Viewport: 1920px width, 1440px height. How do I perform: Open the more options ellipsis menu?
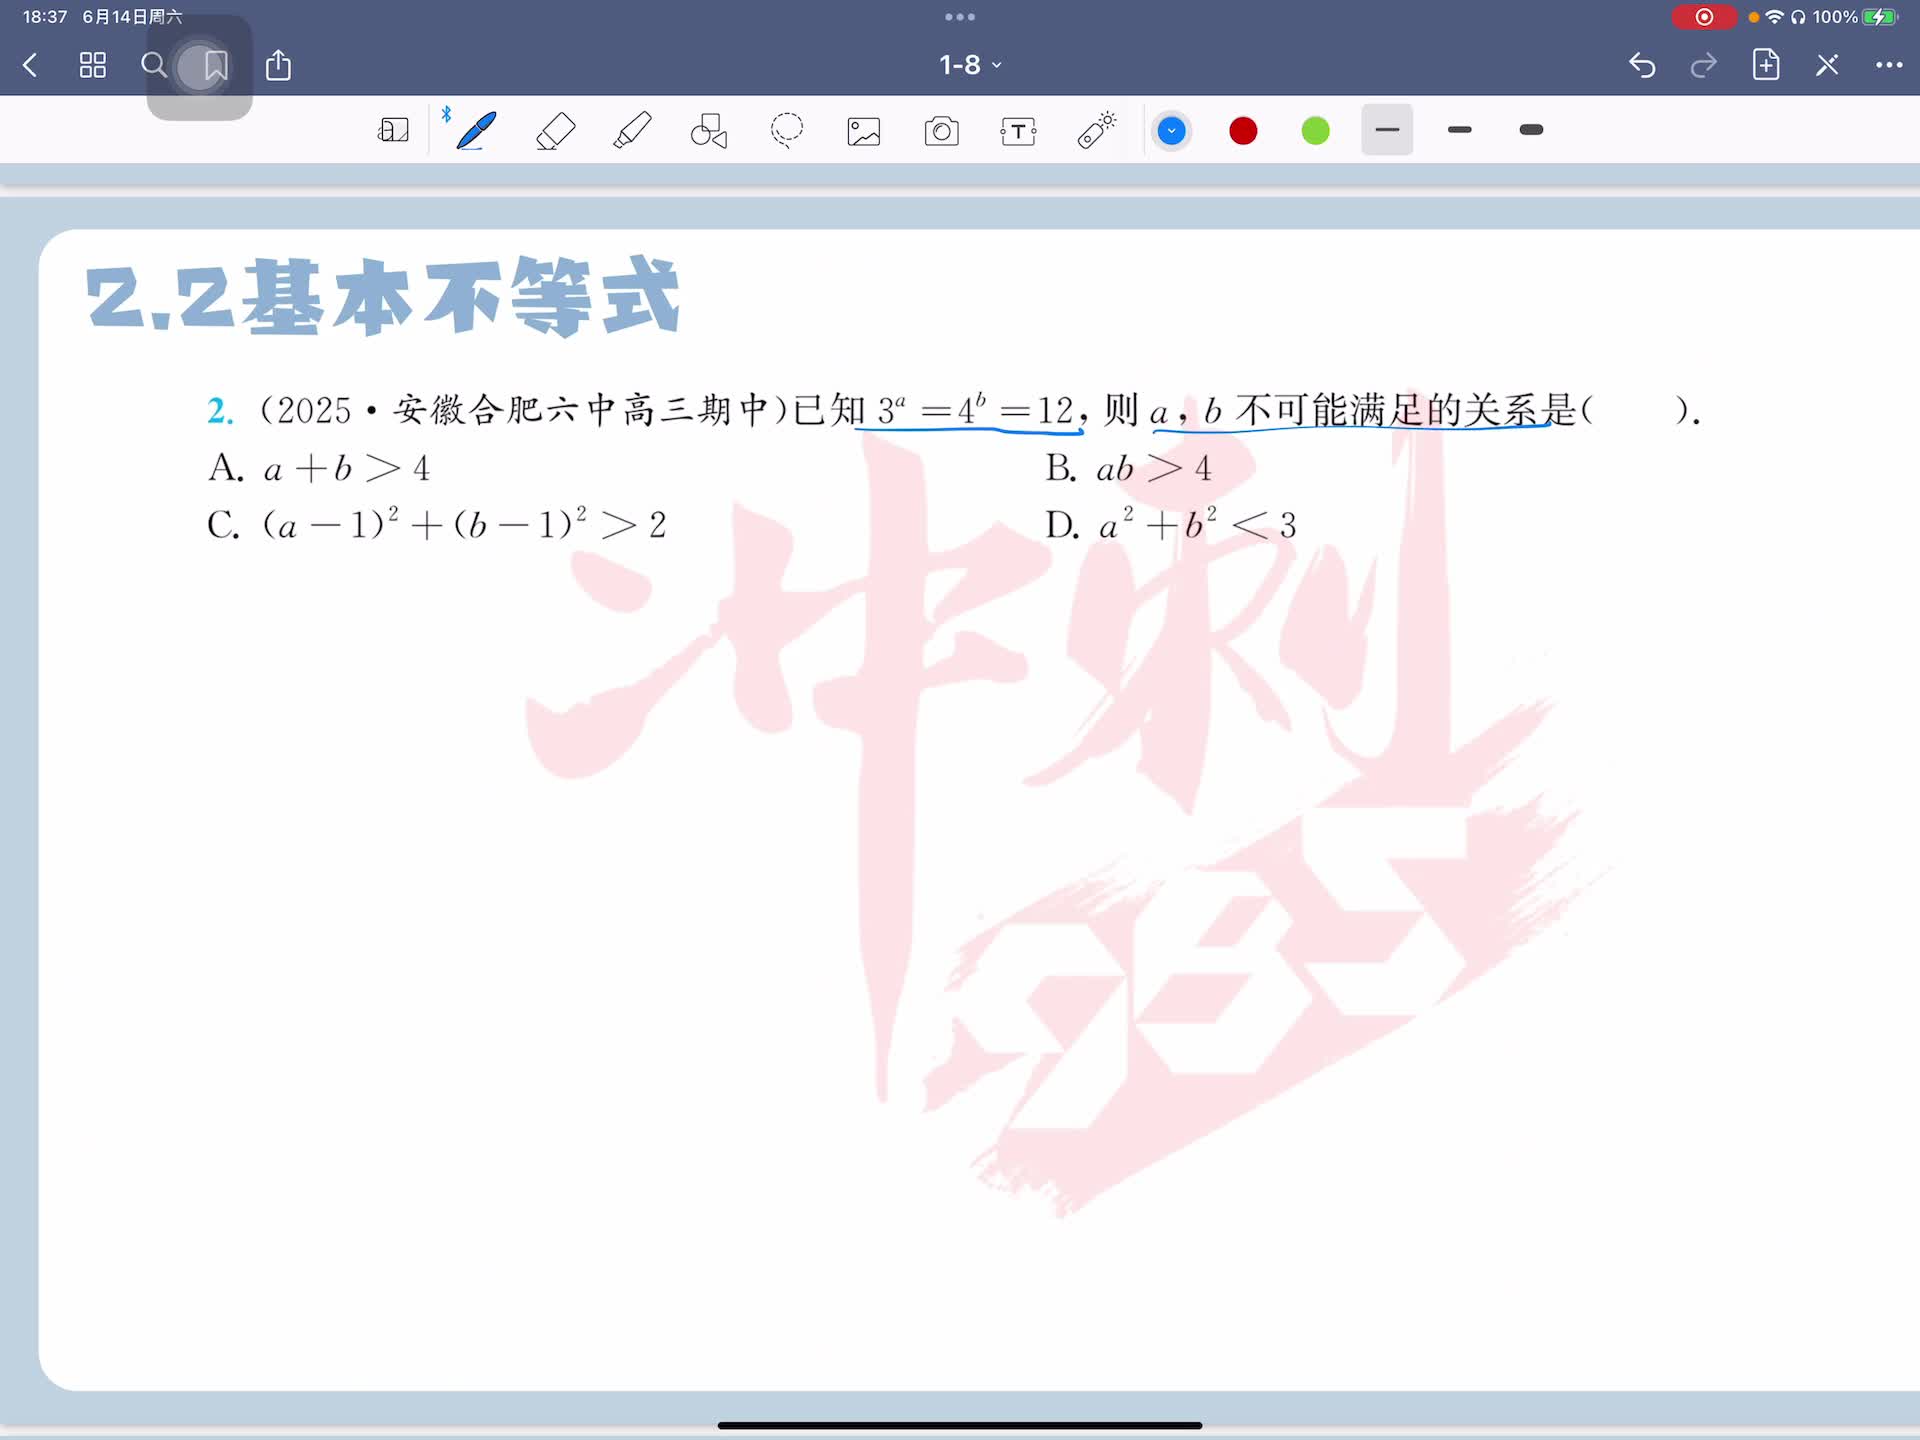point(1888,65)
